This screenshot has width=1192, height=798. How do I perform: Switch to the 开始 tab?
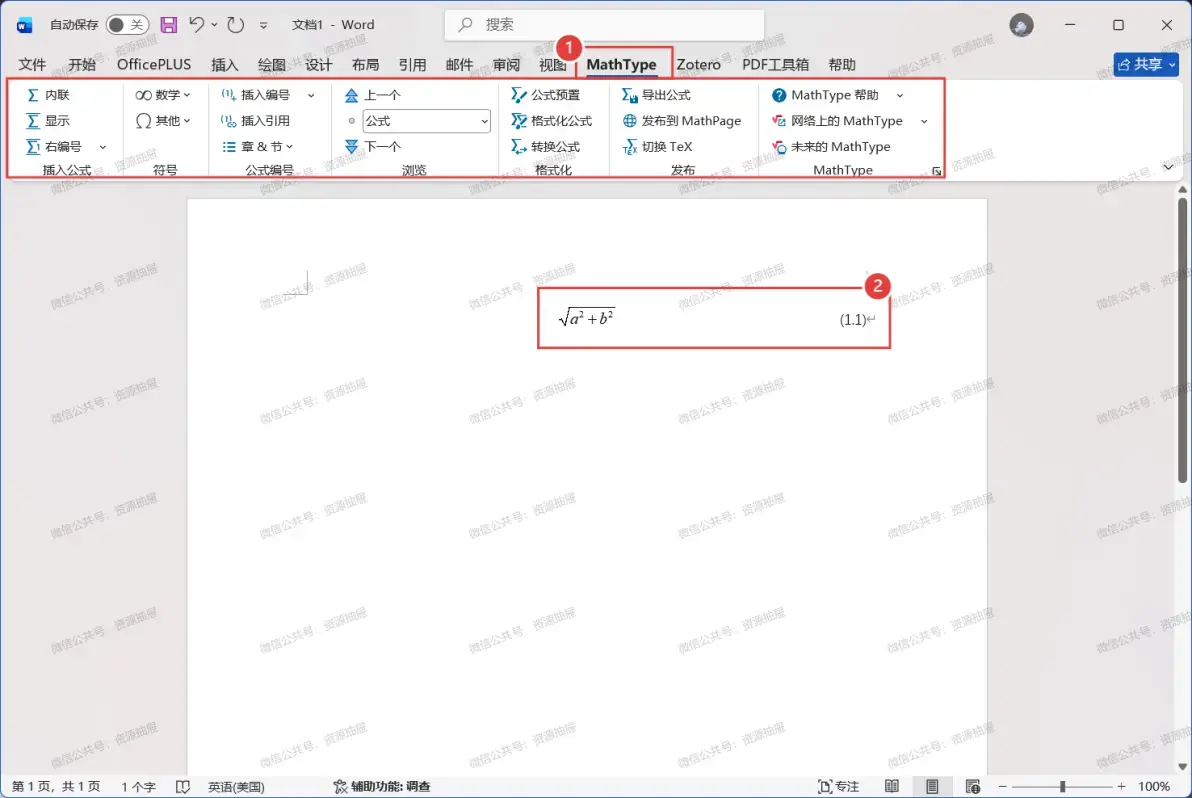(x=82, y=65)
